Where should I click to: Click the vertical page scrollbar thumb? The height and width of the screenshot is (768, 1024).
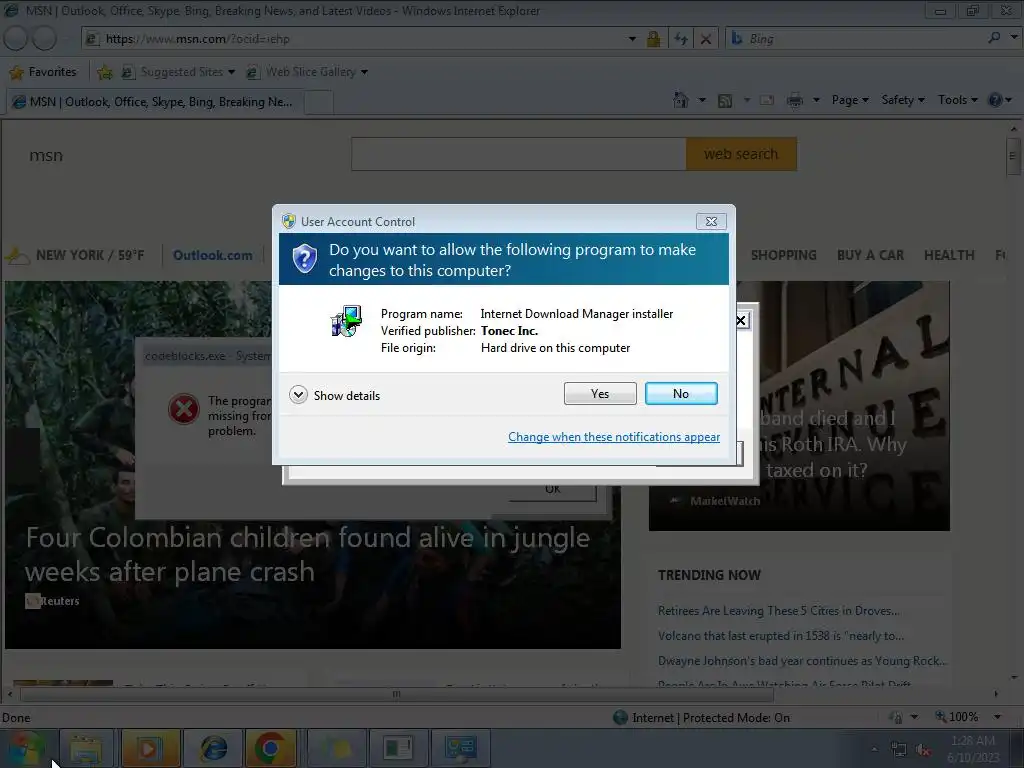pos(1012,156)
